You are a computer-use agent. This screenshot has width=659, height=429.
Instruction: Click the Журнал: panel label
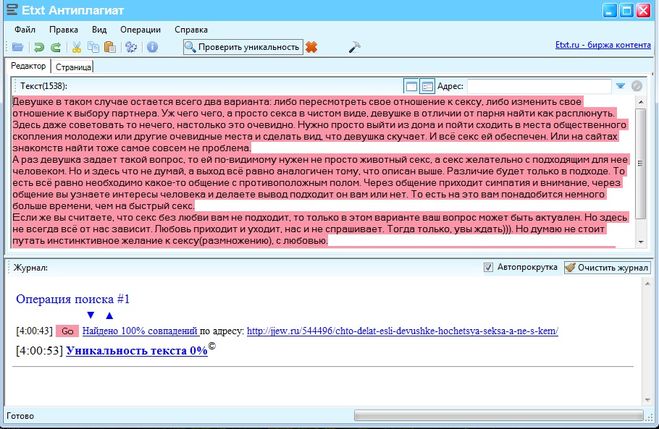[31, 268]
